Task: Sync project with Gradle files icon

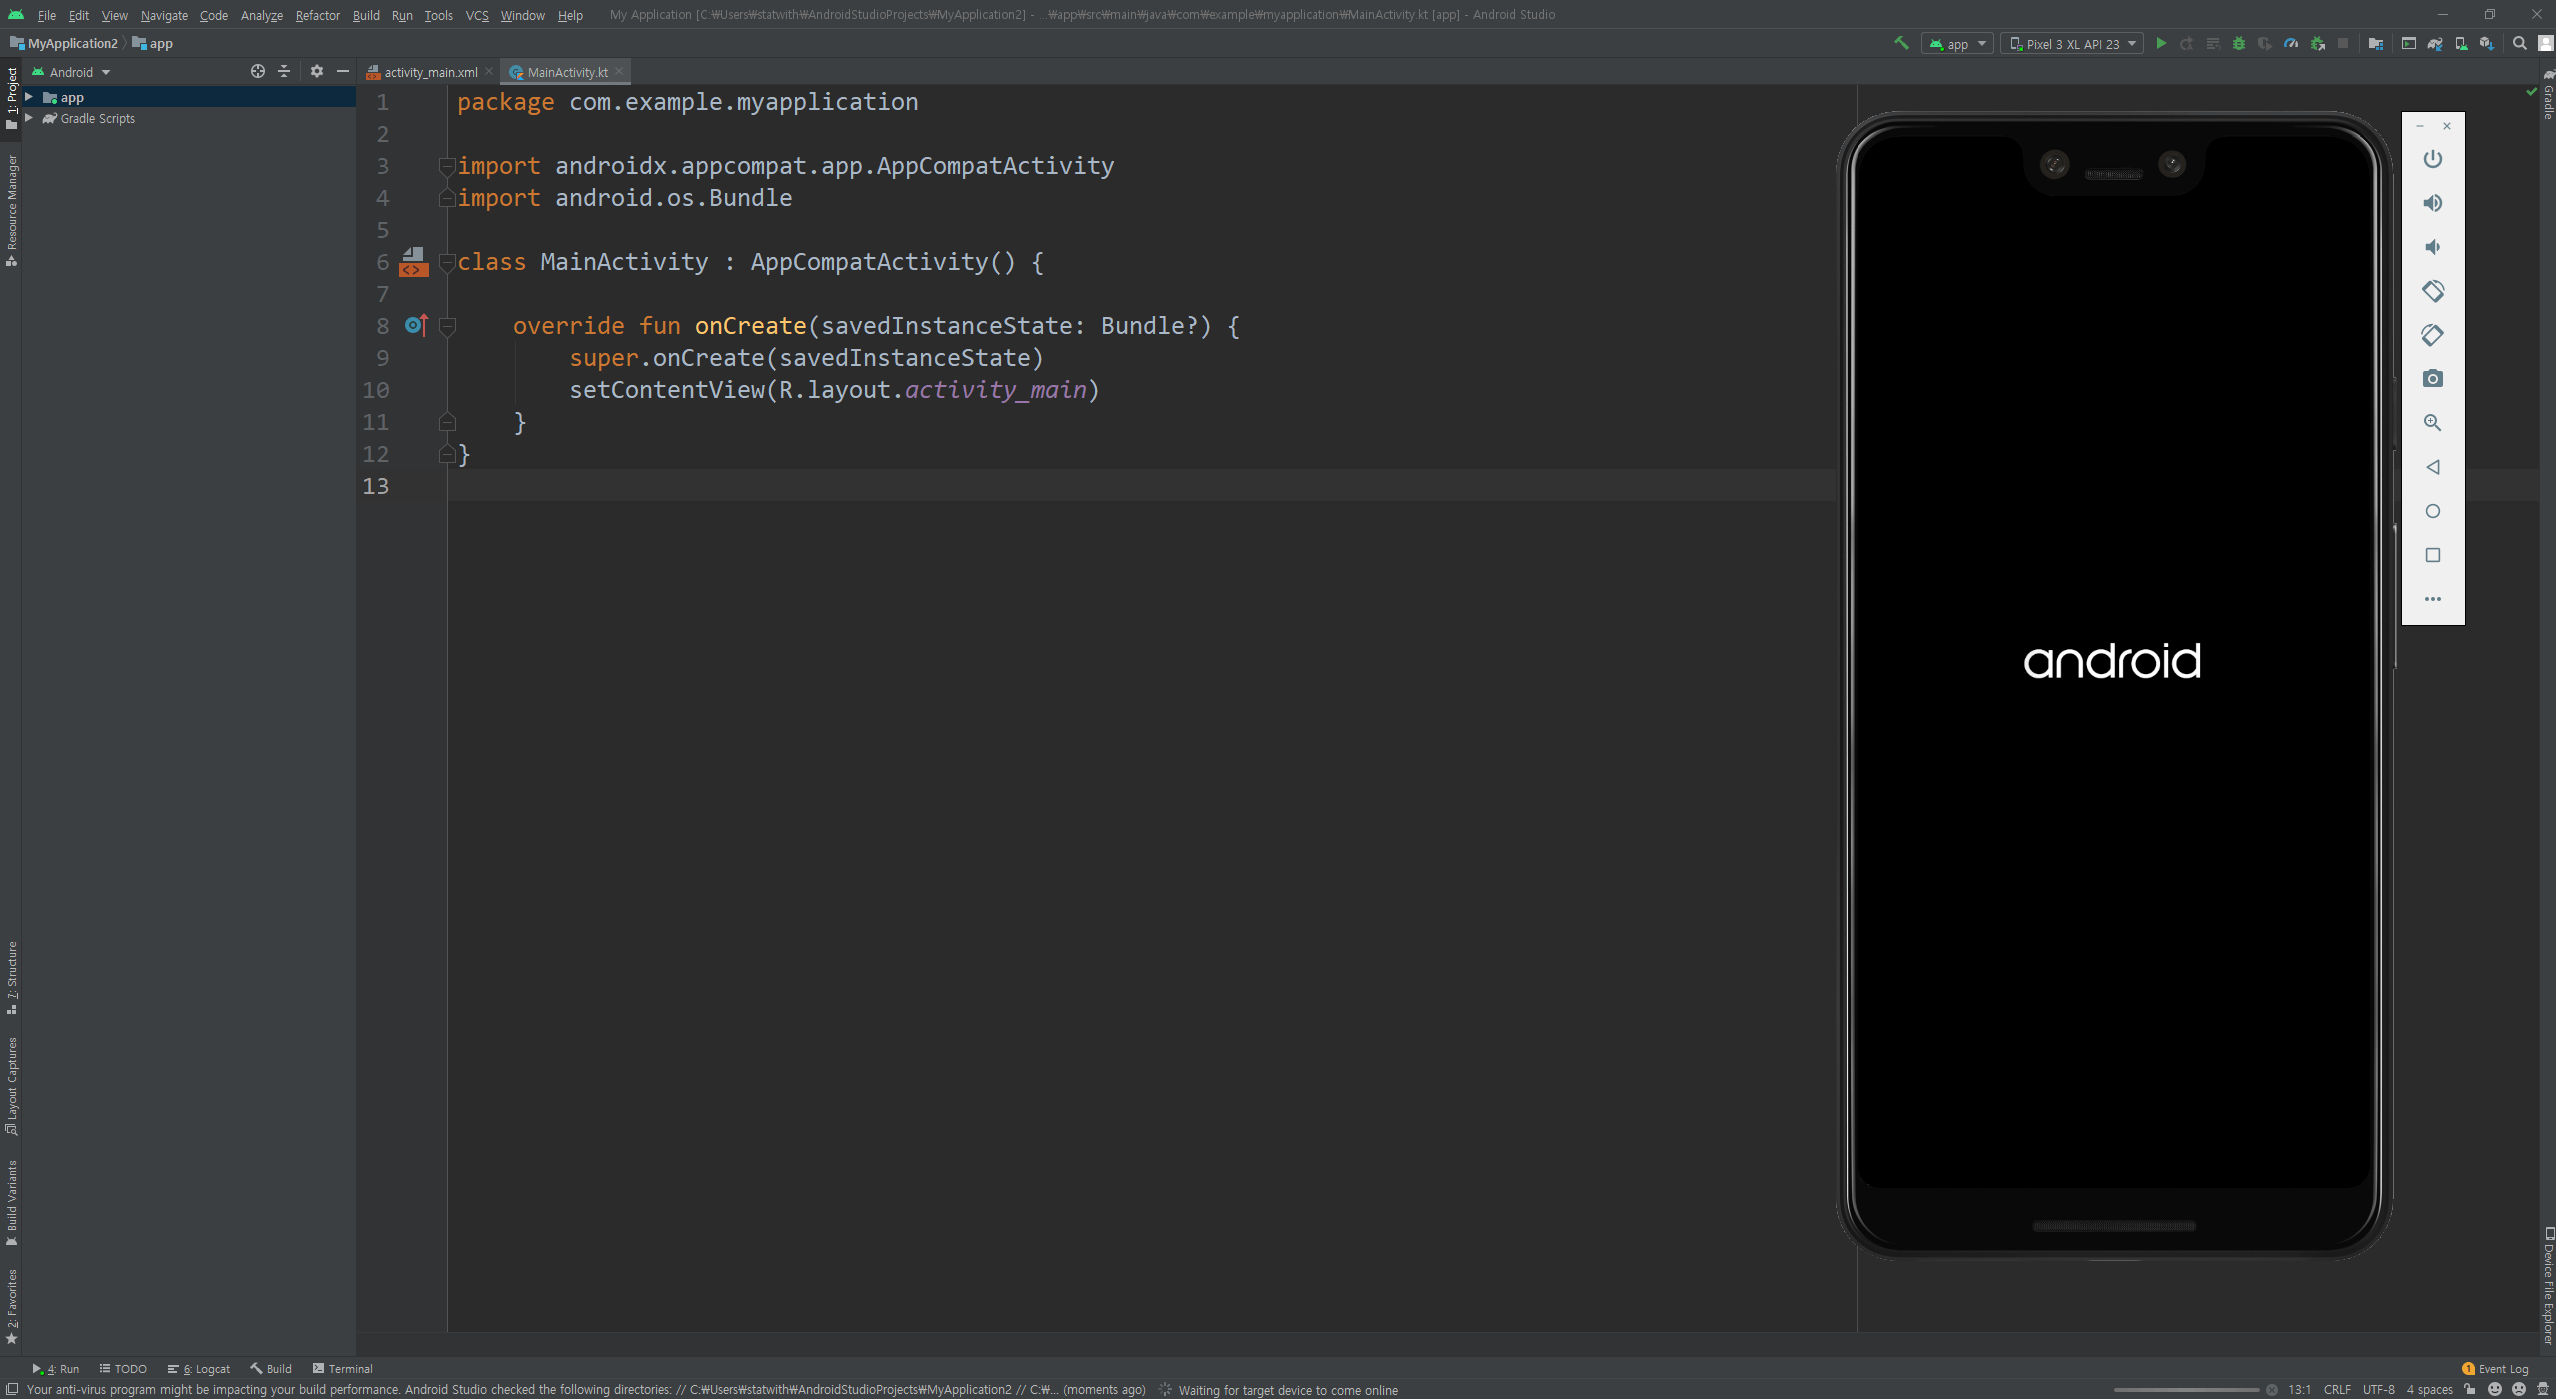Action: 2435,44
